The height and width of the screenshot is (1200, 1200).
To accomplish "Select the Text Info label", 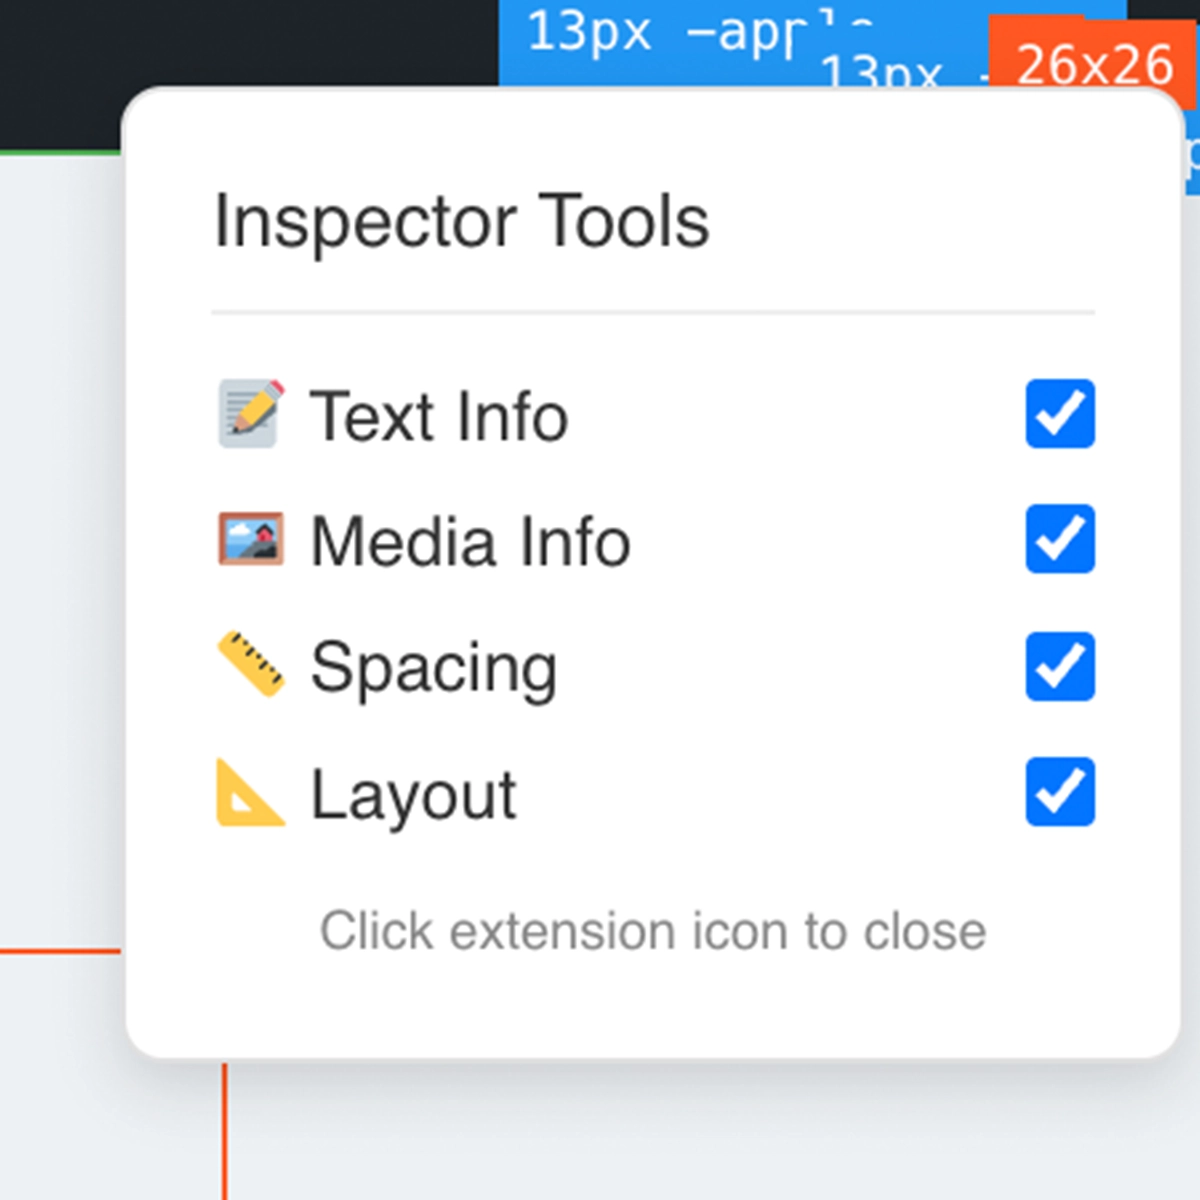I will (x=439, y=416).
